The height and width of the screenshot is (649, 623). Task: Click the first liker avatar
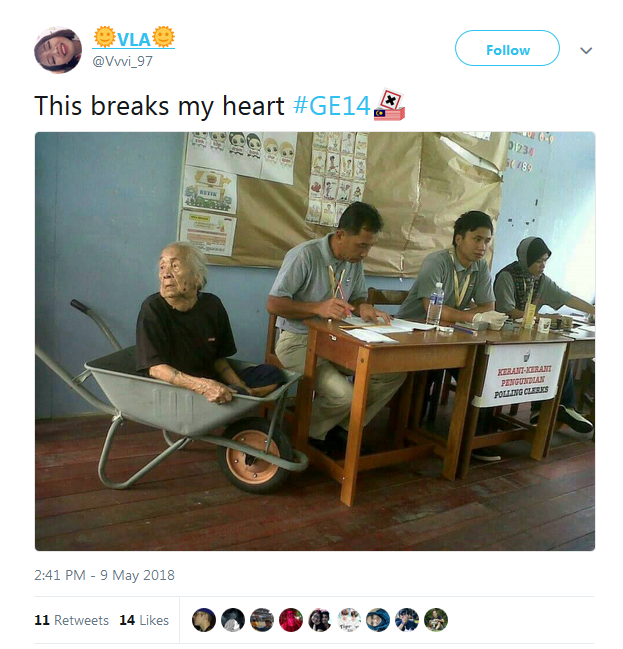(204, 620)
